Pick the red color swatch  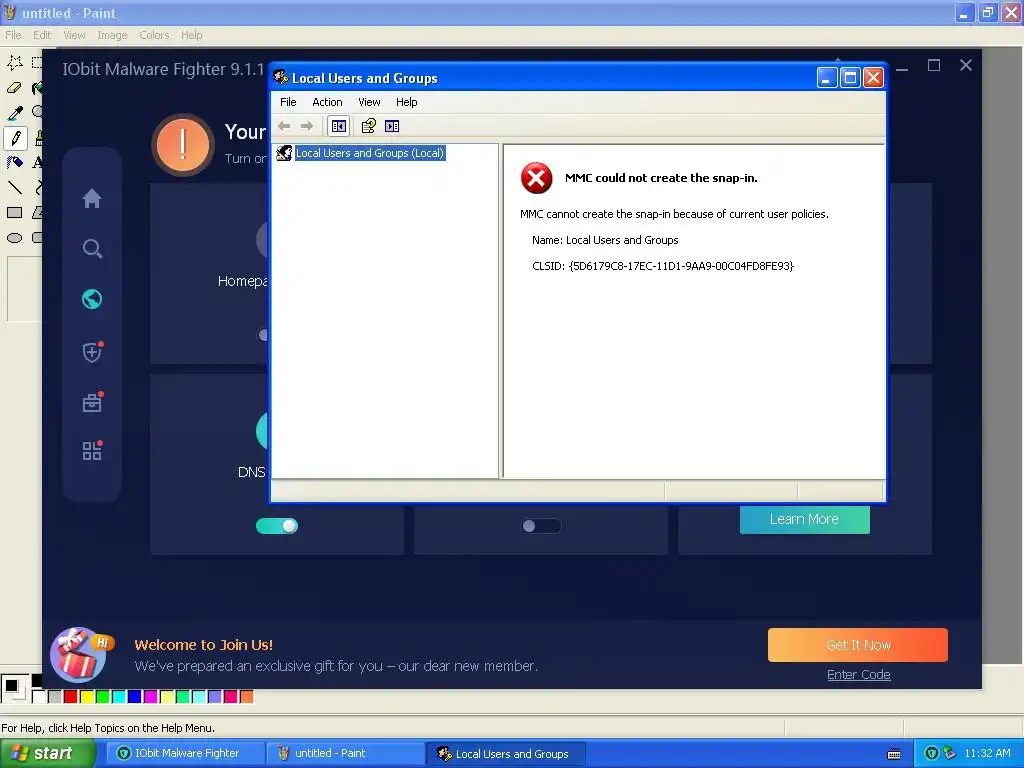tap(71, 697)
